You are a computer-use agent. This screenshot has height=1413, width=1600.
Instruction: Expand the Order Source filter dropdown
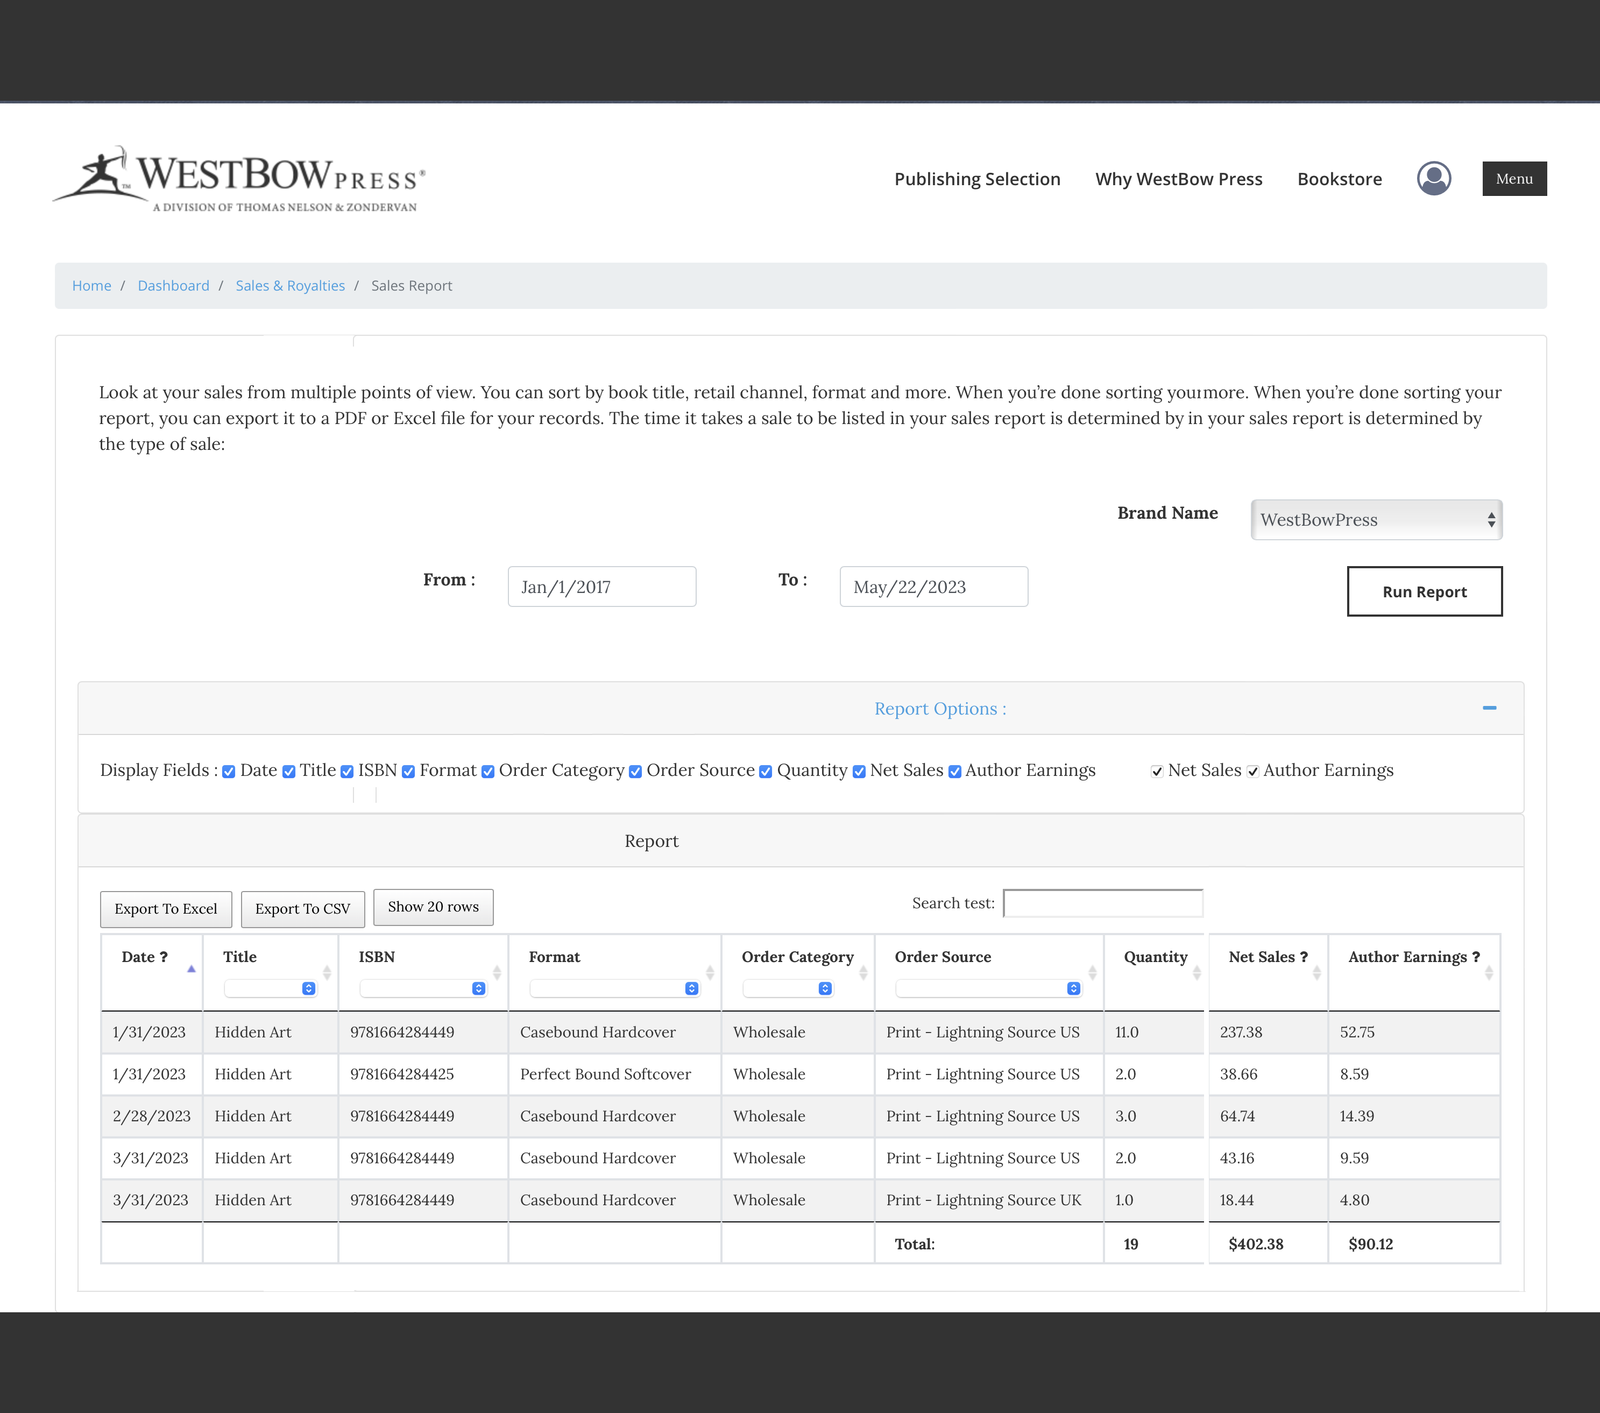[988, 988]
